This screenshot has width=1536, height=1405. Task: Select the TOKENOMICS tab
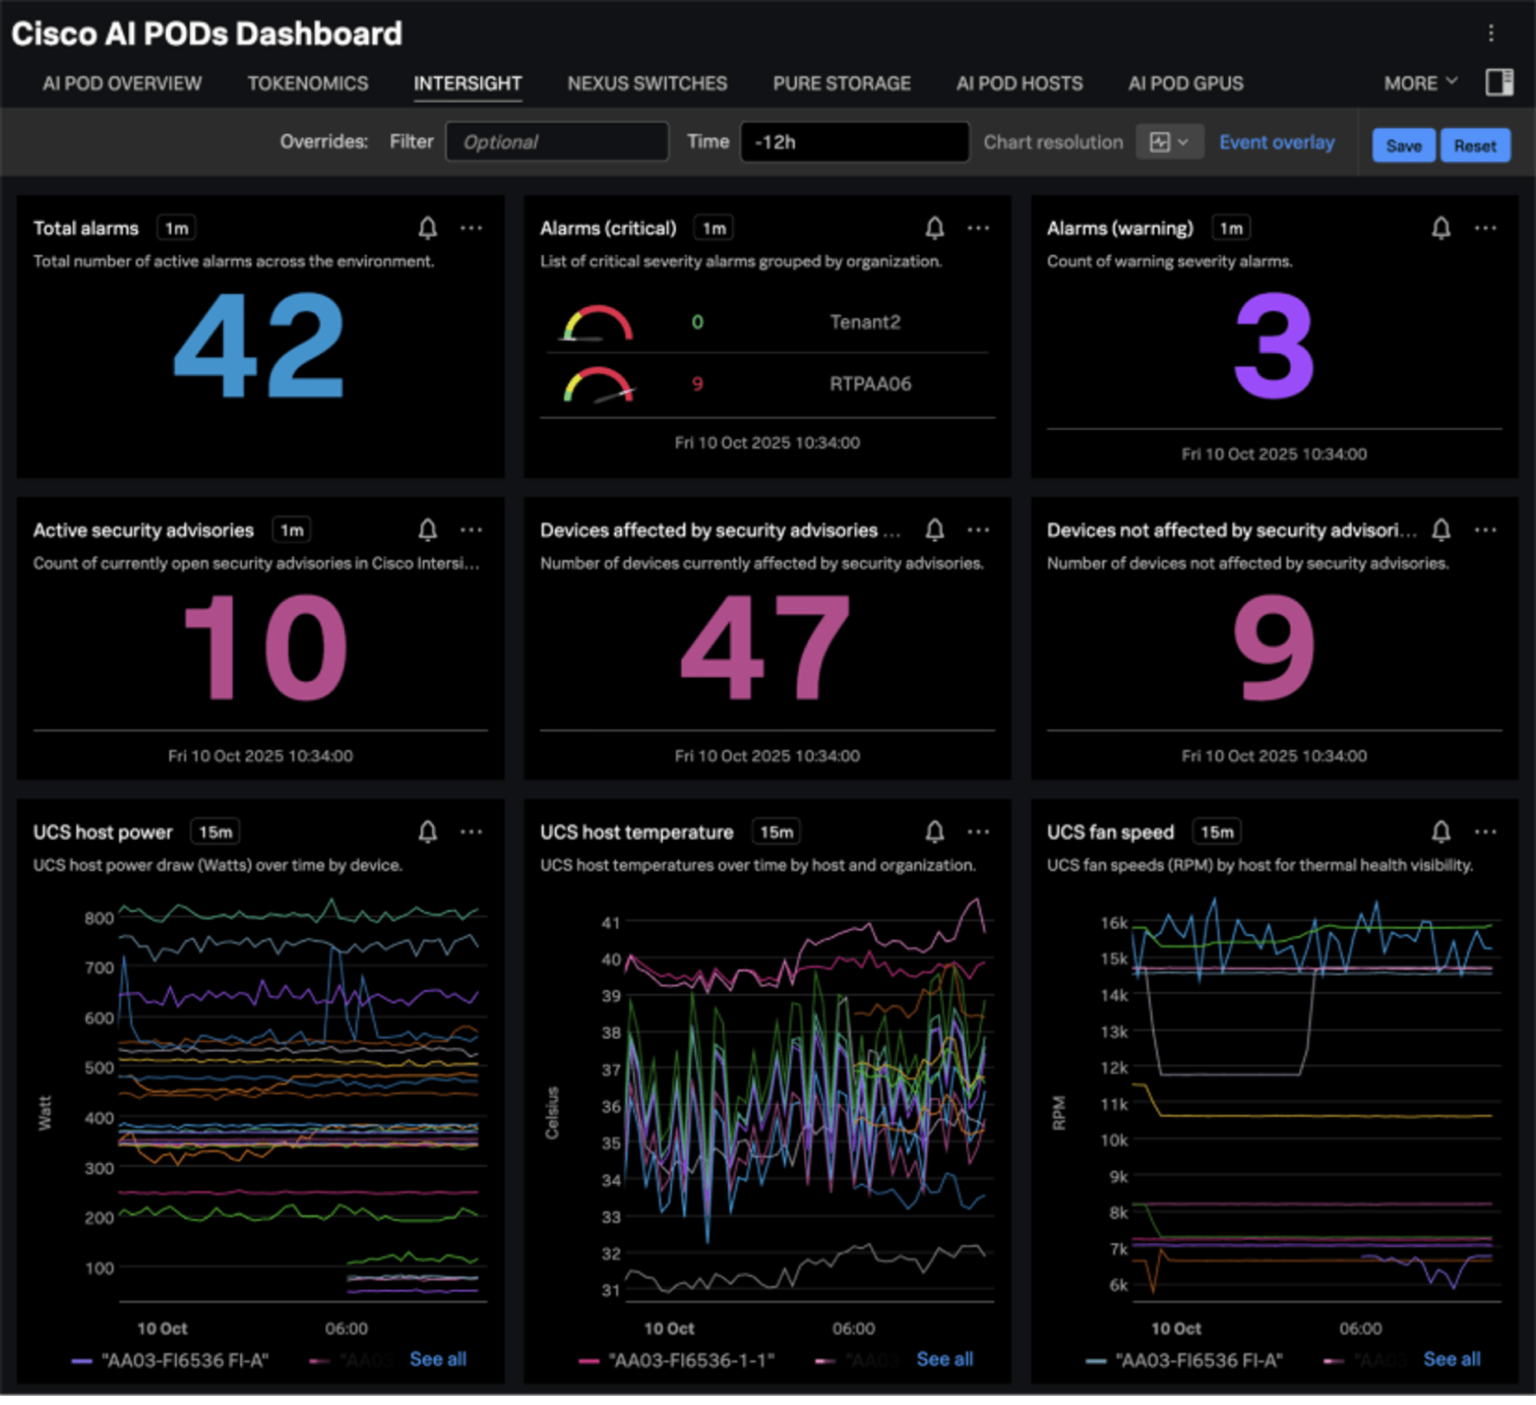[308, 83]
